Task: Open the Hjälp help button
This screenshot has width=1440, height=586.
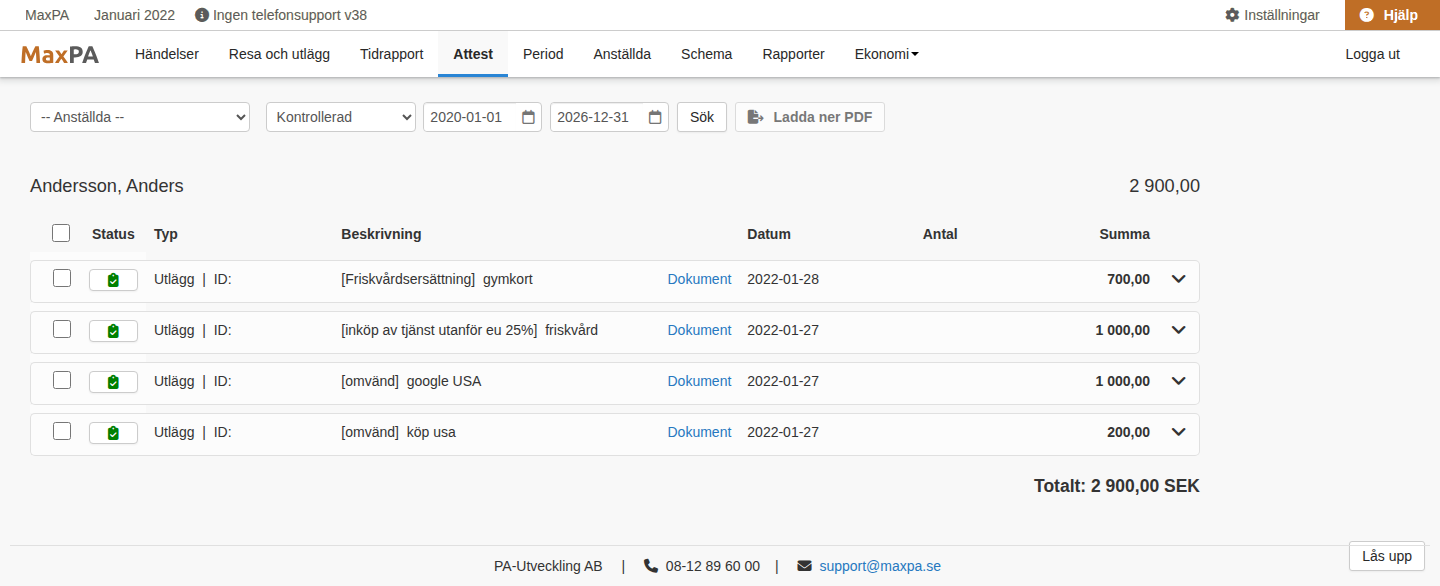Action: click(x=1392, y=15)
